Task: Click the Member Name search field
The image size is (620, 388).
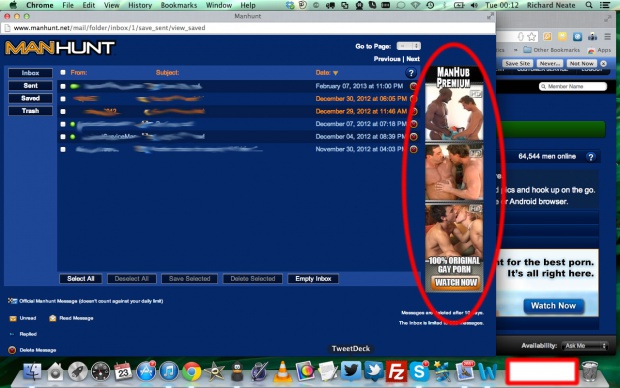Action: pyautogui.click(x=573, y=87)
